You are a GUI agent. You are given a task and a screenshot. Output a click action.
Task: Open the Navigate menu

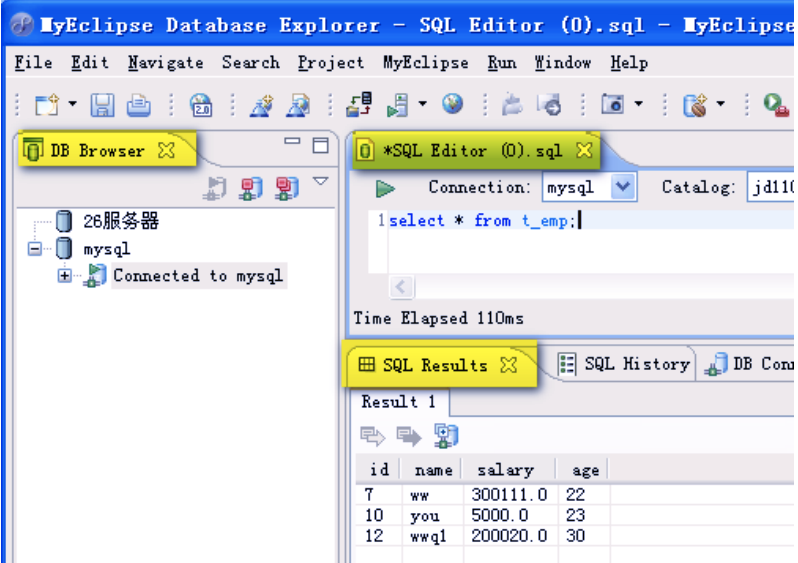pyautogui.click(x=165, y=63)
